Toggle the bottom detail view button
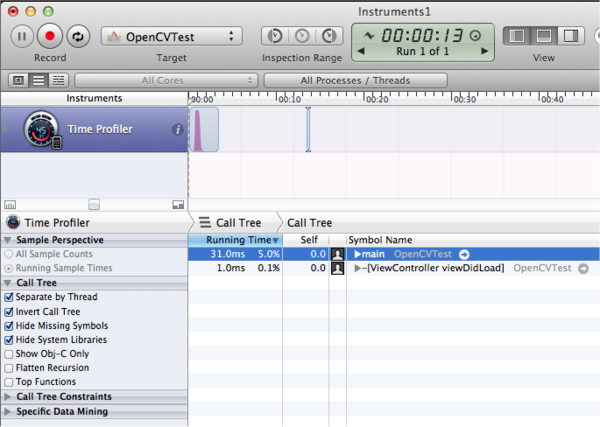Screen dimensions: 600x427 click(x=544, y=36)
